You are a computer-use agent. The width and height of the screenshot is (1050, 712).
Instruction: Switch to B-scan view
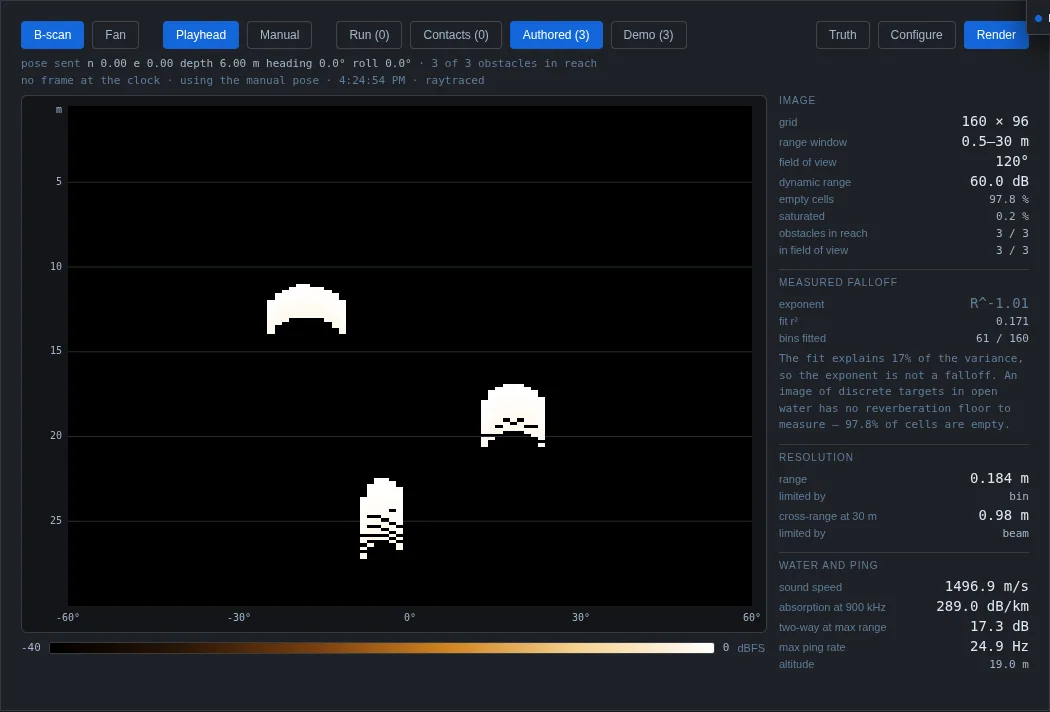[x=52, y=35]
